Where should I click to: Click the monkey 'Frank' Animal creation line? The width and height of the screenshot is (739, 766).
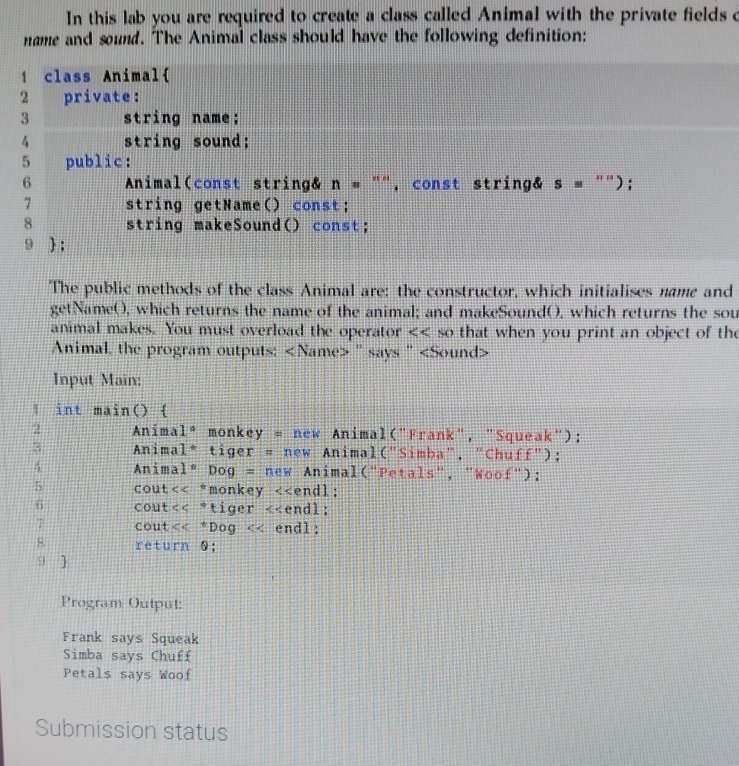(x=357, y=434)
